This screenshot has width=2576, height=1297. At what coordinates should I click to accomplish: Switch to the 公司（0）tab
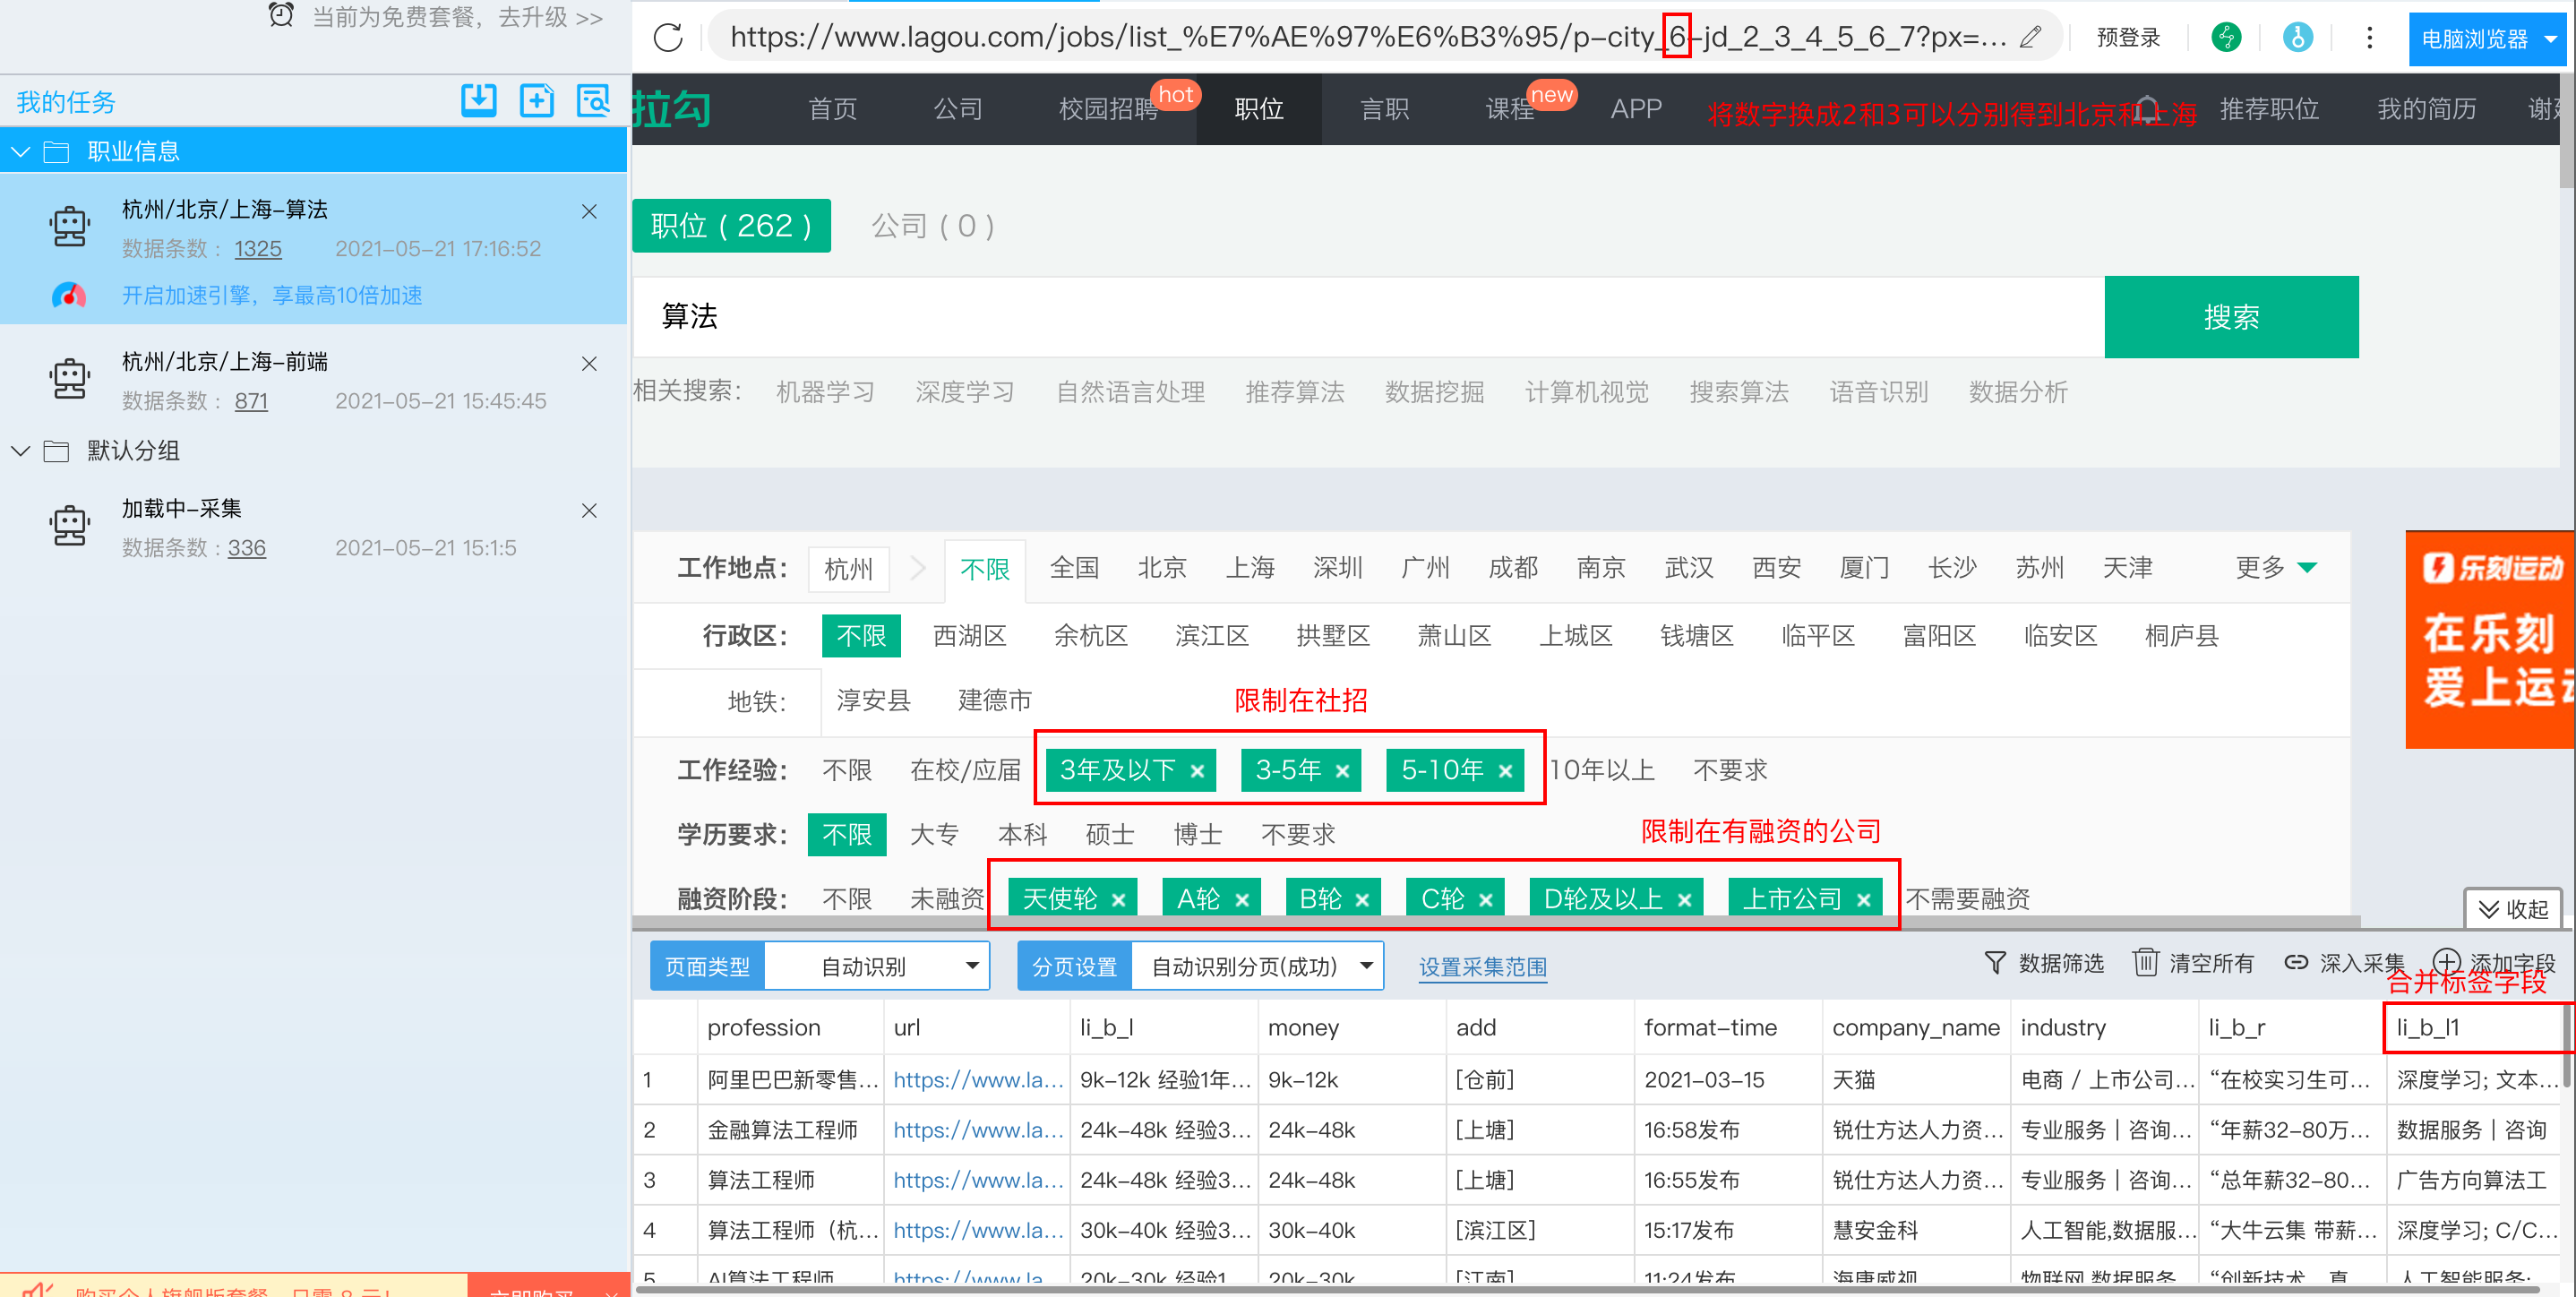click(932, 225)
